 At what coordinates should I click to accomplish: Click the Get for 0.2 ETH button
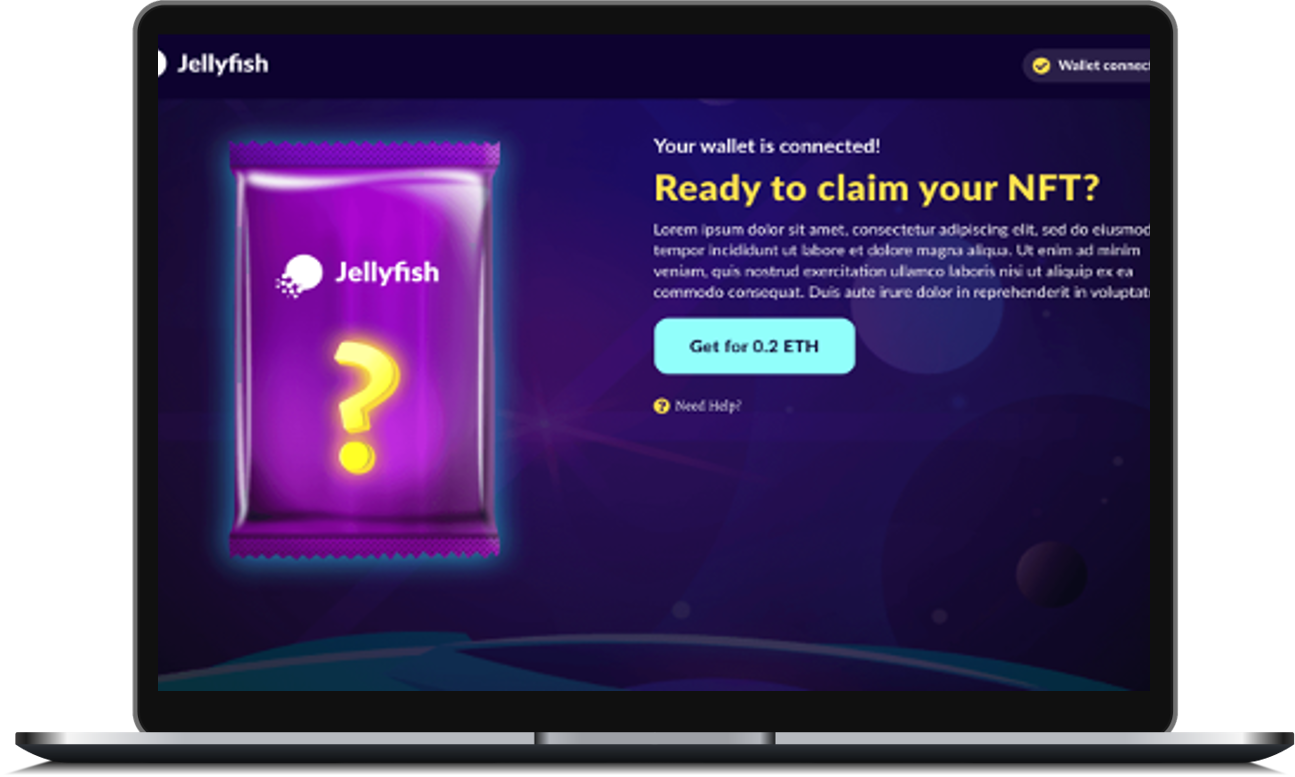tap(754, 346)
